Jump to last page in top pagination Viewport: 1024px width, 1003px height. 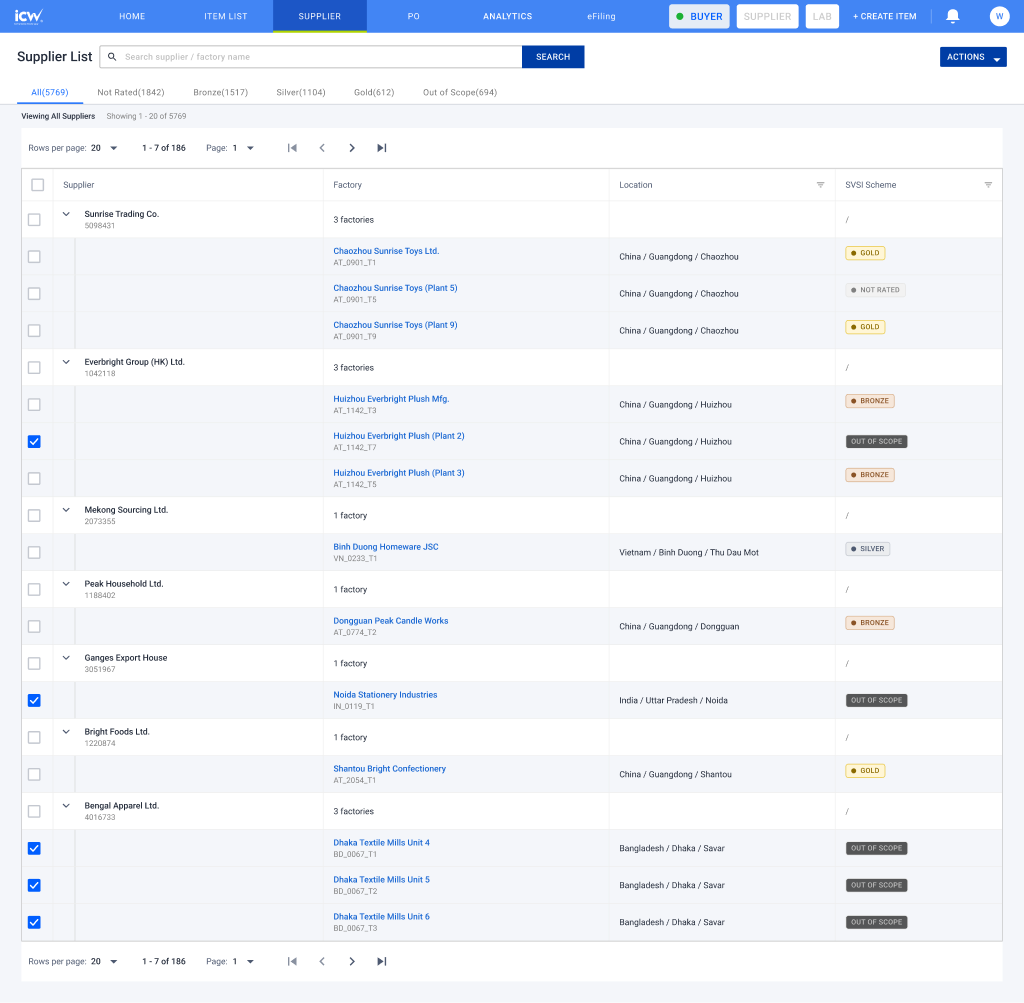(382, 148)
